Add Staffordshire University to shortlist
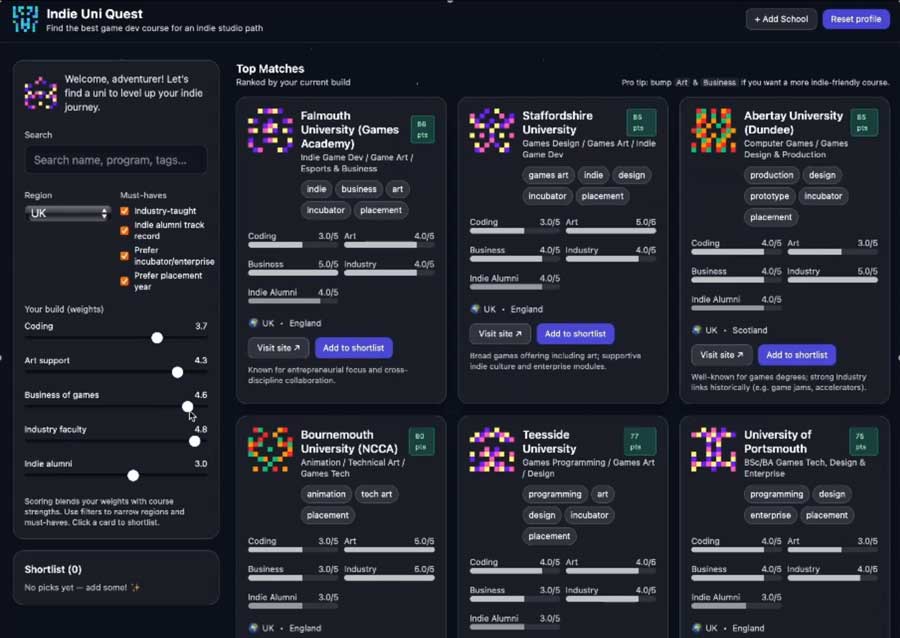Image resolution: width=900 pixels, height=638 pixels. point(575,334)
